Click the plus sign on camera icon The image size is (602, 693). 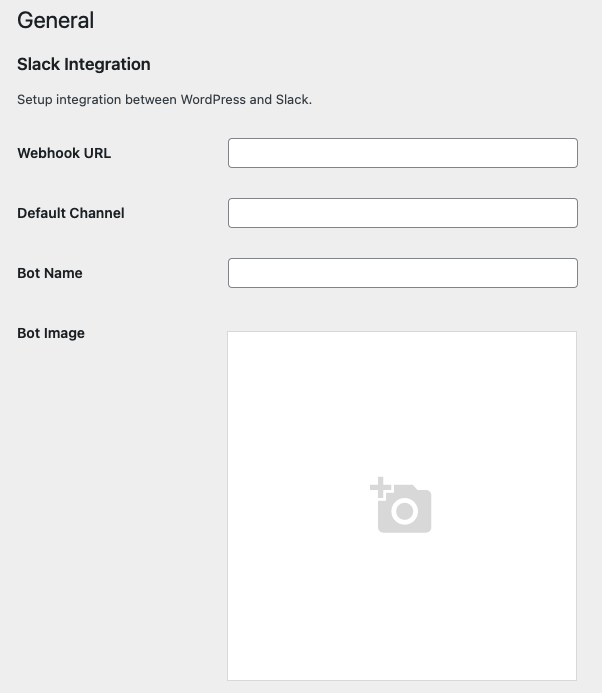[380, 488]
